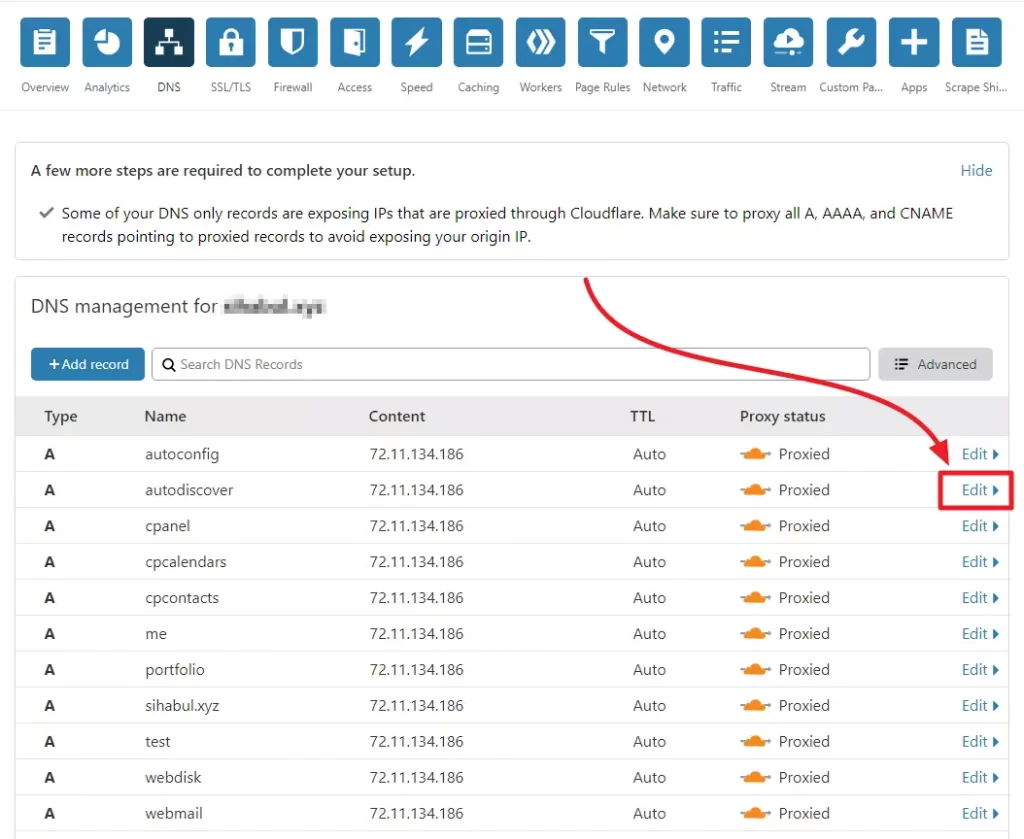This screenshot has height=839, width=1024.
Task: Expand Edit for portfolio record
Action: (980, 669)
